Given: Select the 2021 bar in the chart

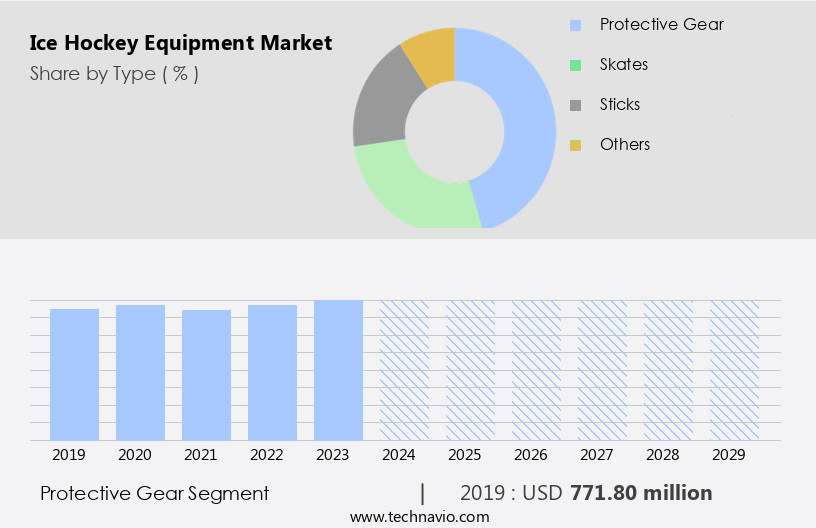Looking at the screenshot, I should point(207,375).
